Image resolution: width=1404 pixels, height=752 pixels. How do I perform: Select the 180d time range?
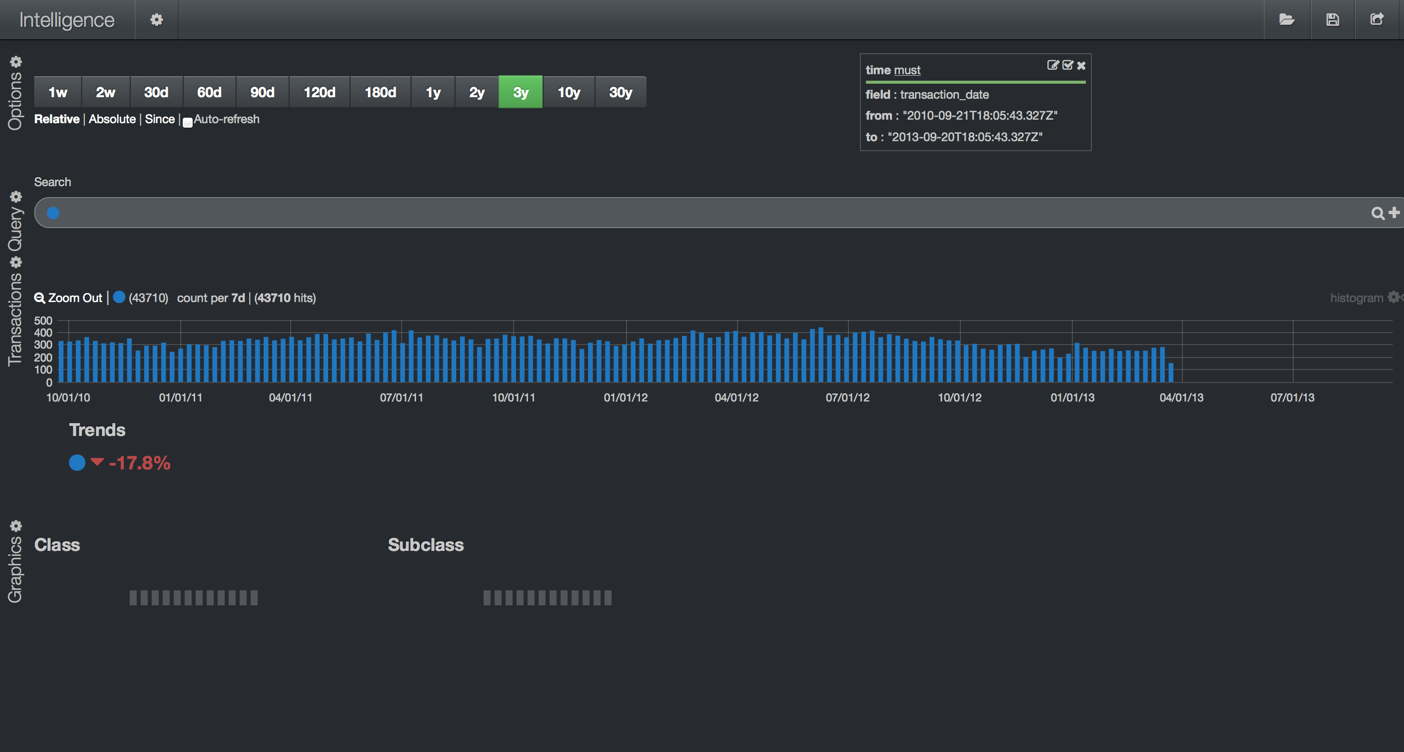pyautogui.click(x=380, y=92)
